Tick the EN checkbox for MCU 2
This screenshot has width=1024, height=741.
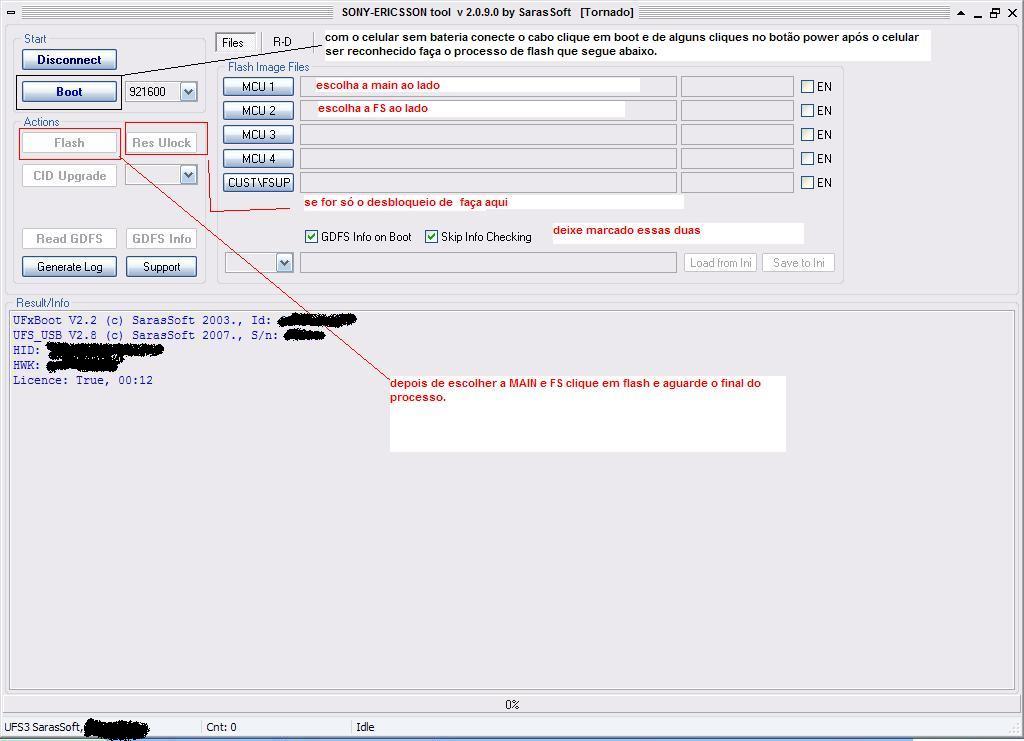(808, 110)
